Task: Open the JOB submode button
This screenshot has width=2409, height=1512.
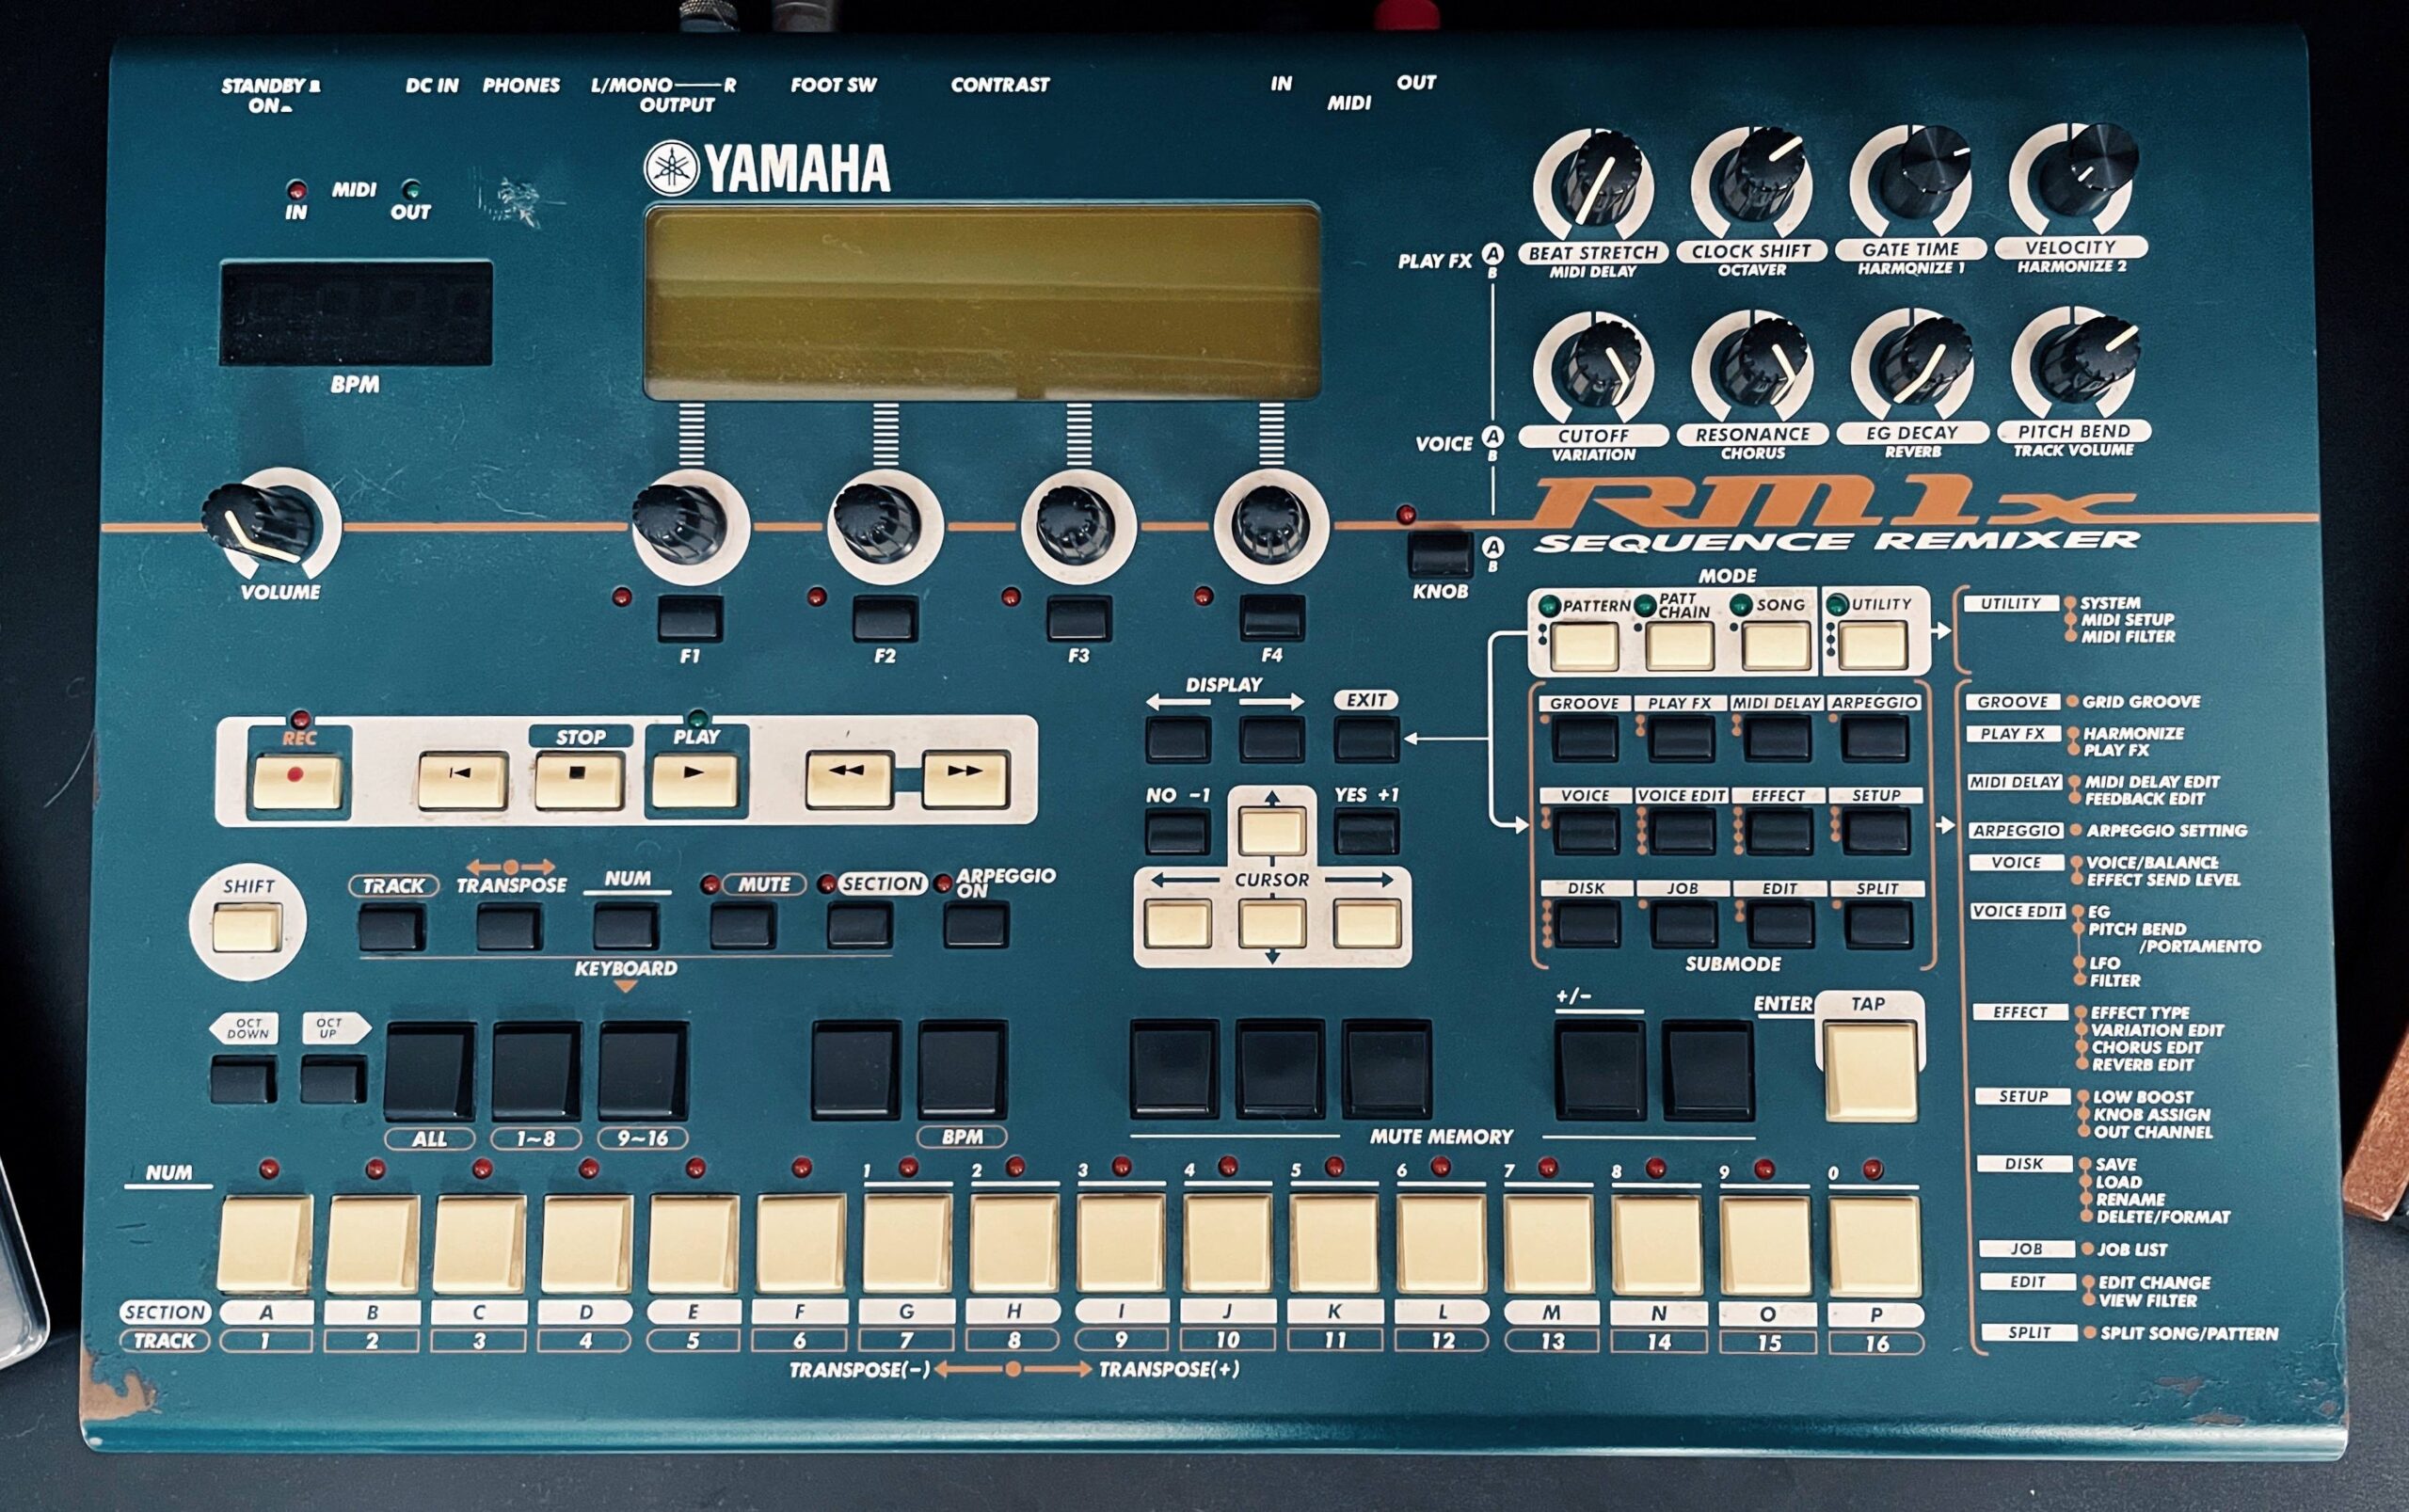Action: point(1685,924)
